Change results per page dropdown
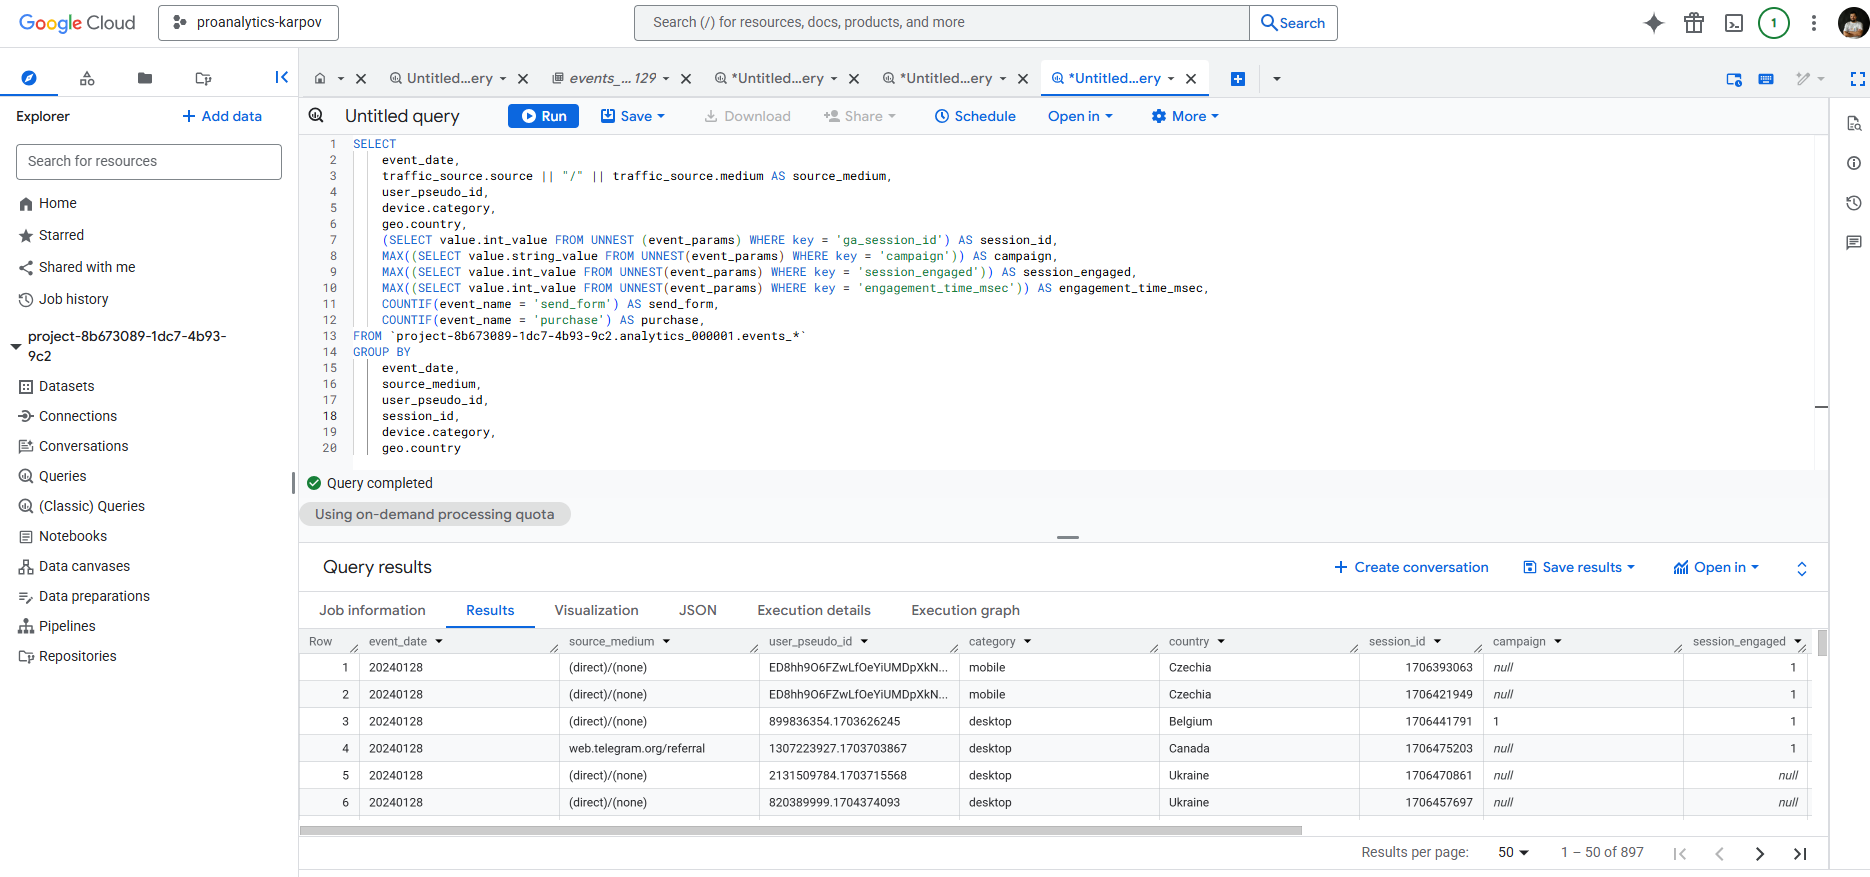Viewport: 1870px width, 877px height. tap(1513, 852)
